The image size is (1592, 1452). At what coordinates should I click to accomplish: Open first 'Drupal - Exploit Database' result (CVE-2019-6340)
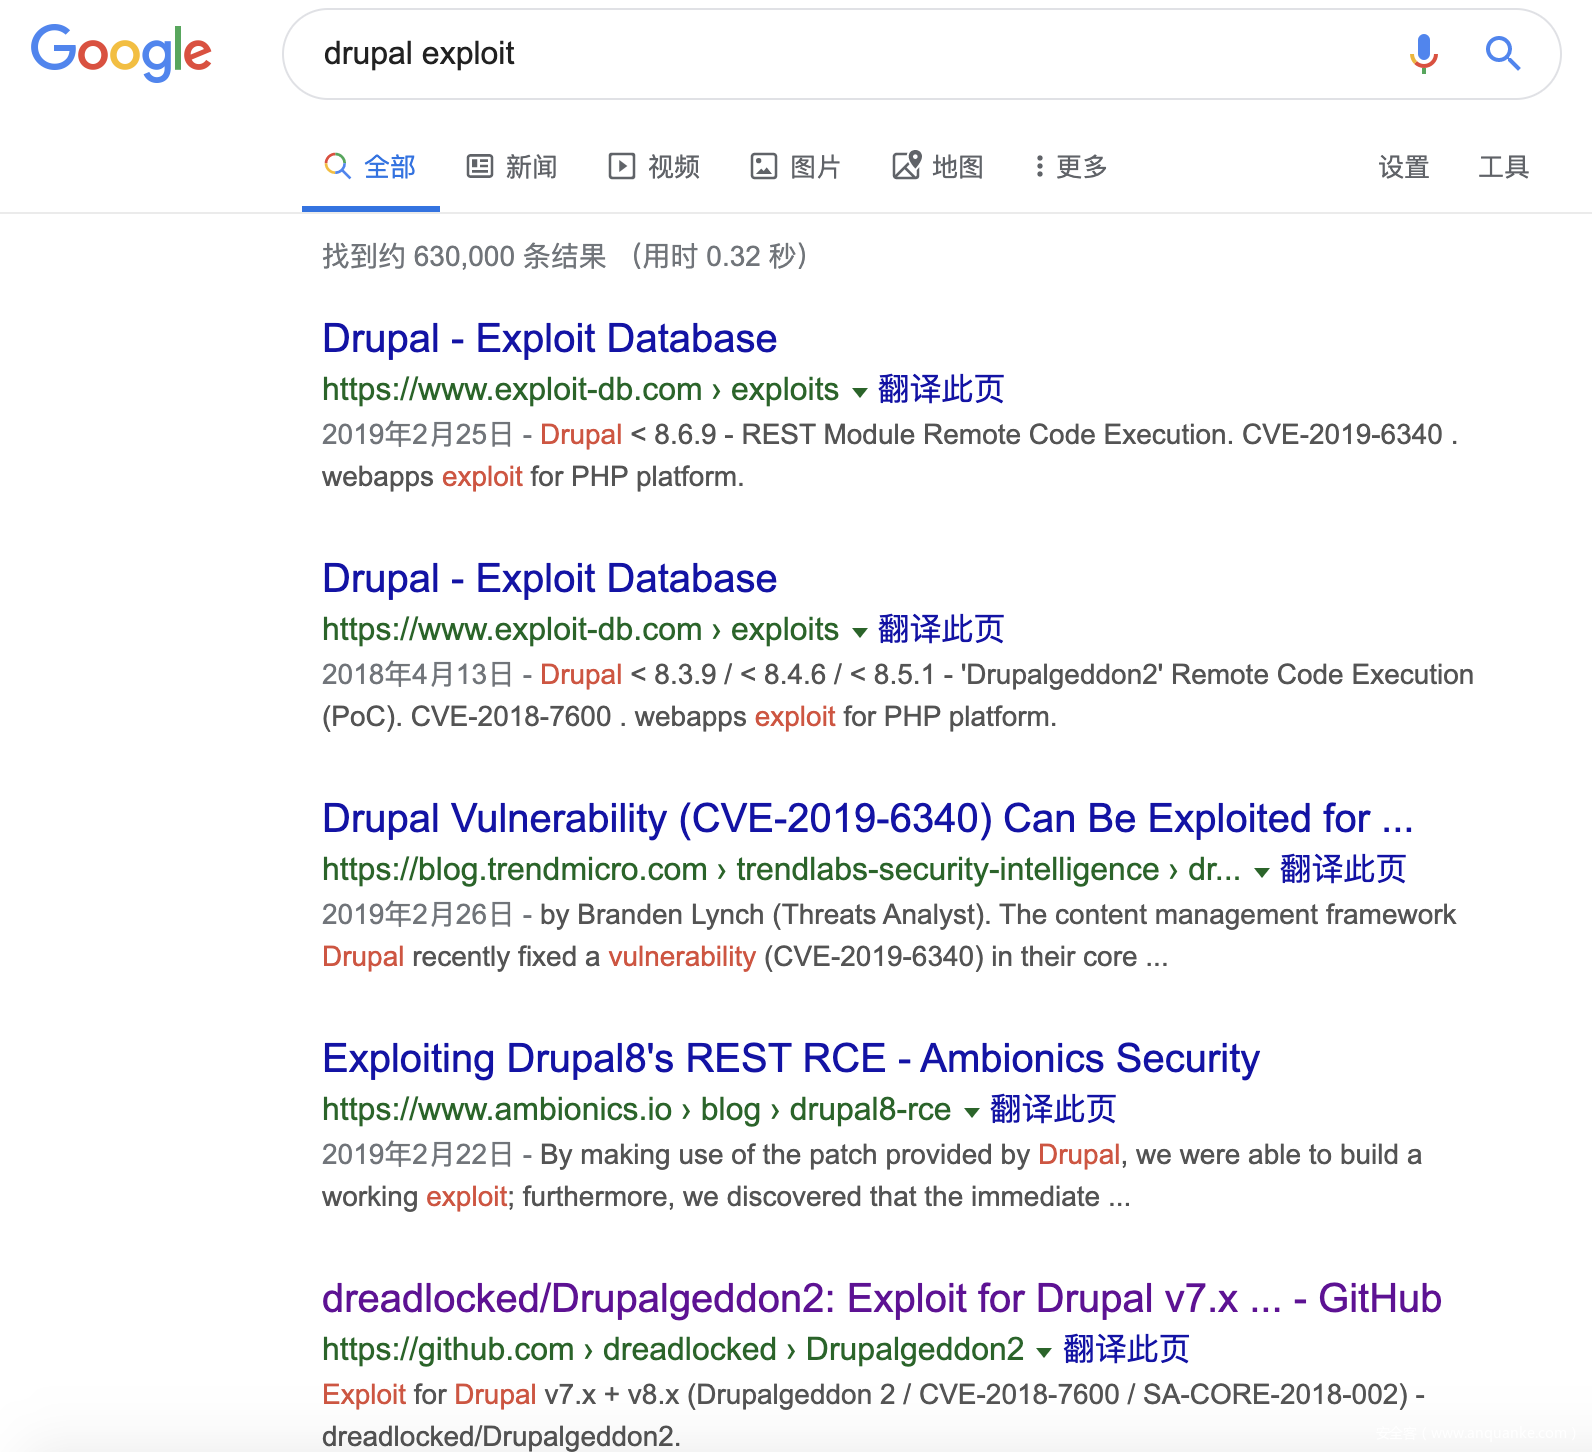pyautogui.click(x=549, y=339)
